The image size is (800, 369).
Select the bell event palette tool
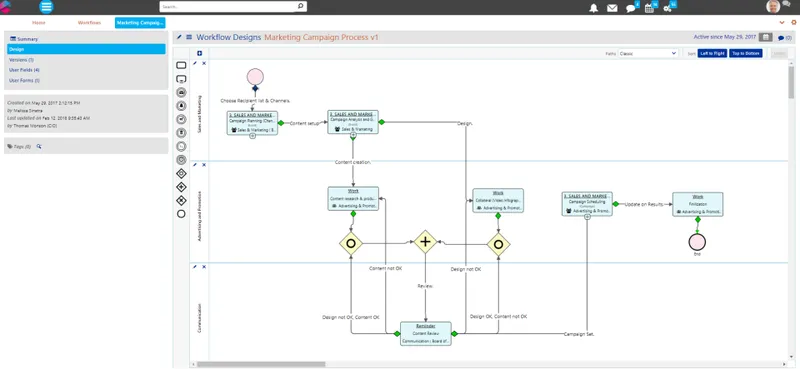click(x=181, y=106)
